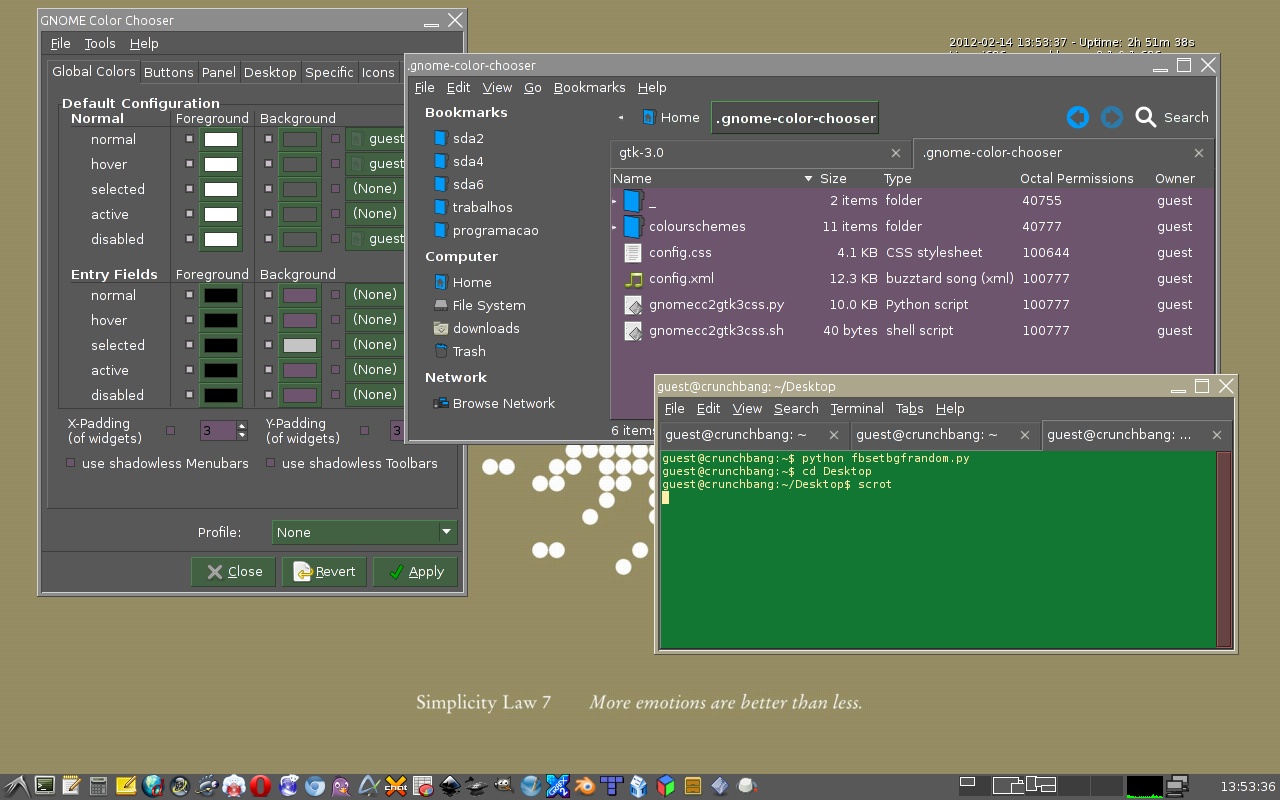This screenshot has height=800, width=1280.
Task: Expand the colourschemes folder row
Action: (x=615, y=227)
